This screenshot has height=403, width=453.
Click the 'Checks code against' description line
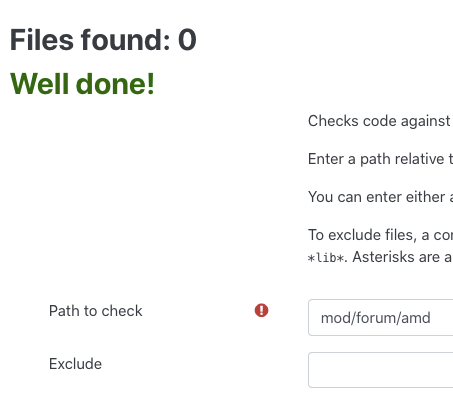(380, 121)
